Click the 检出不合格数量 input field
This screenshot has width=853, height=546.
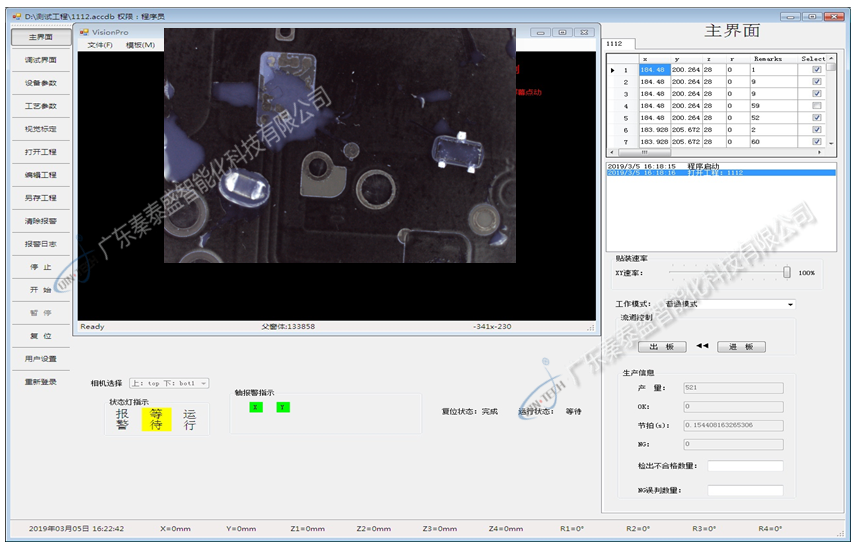pyautogui.click(x=745, y=466)
